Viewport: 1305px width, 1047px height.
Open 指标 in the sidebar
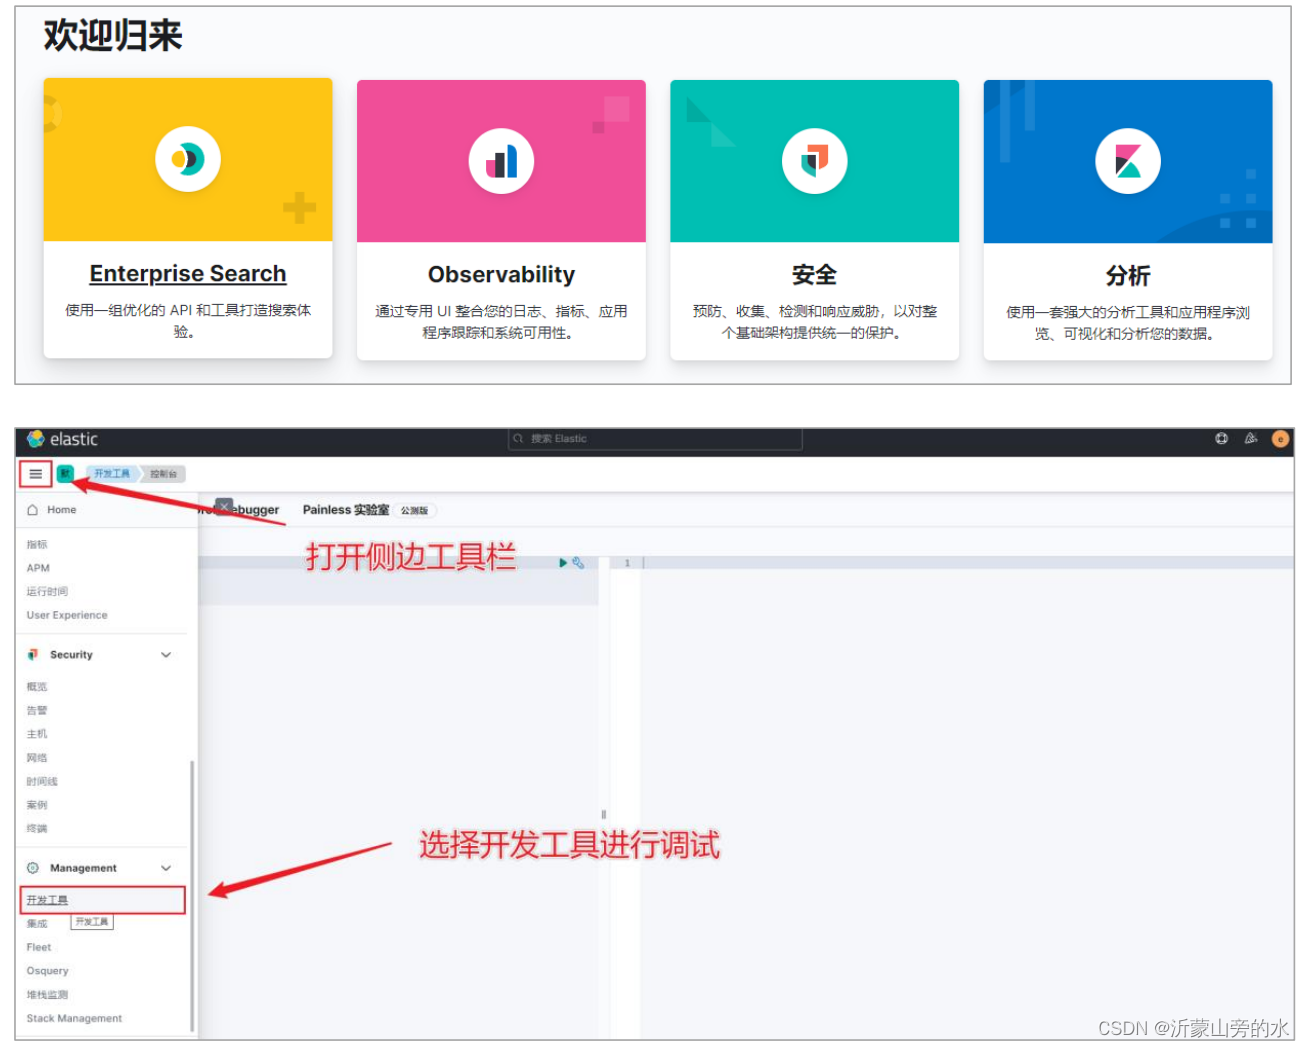tap(37, 545)
